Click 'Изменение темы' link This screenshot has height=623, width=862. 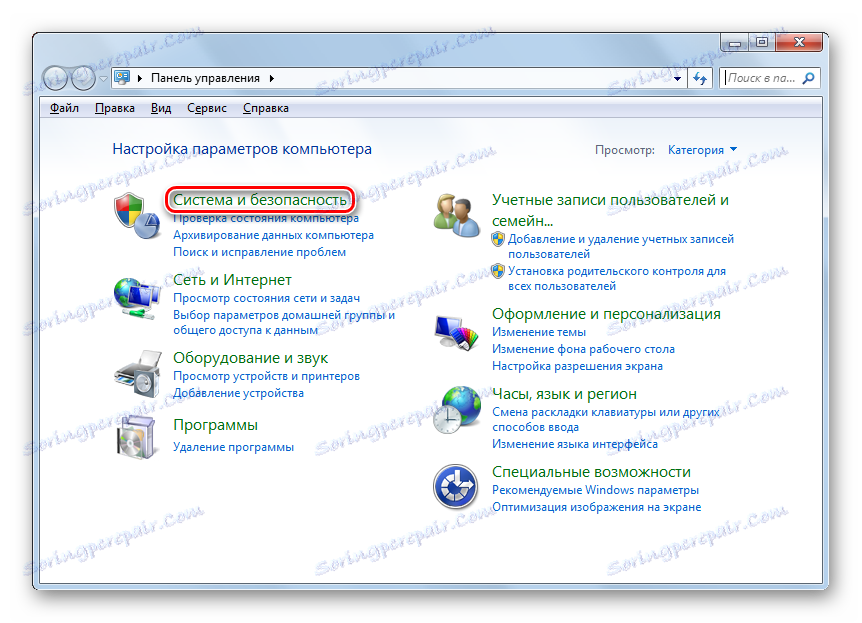(539, 333)
